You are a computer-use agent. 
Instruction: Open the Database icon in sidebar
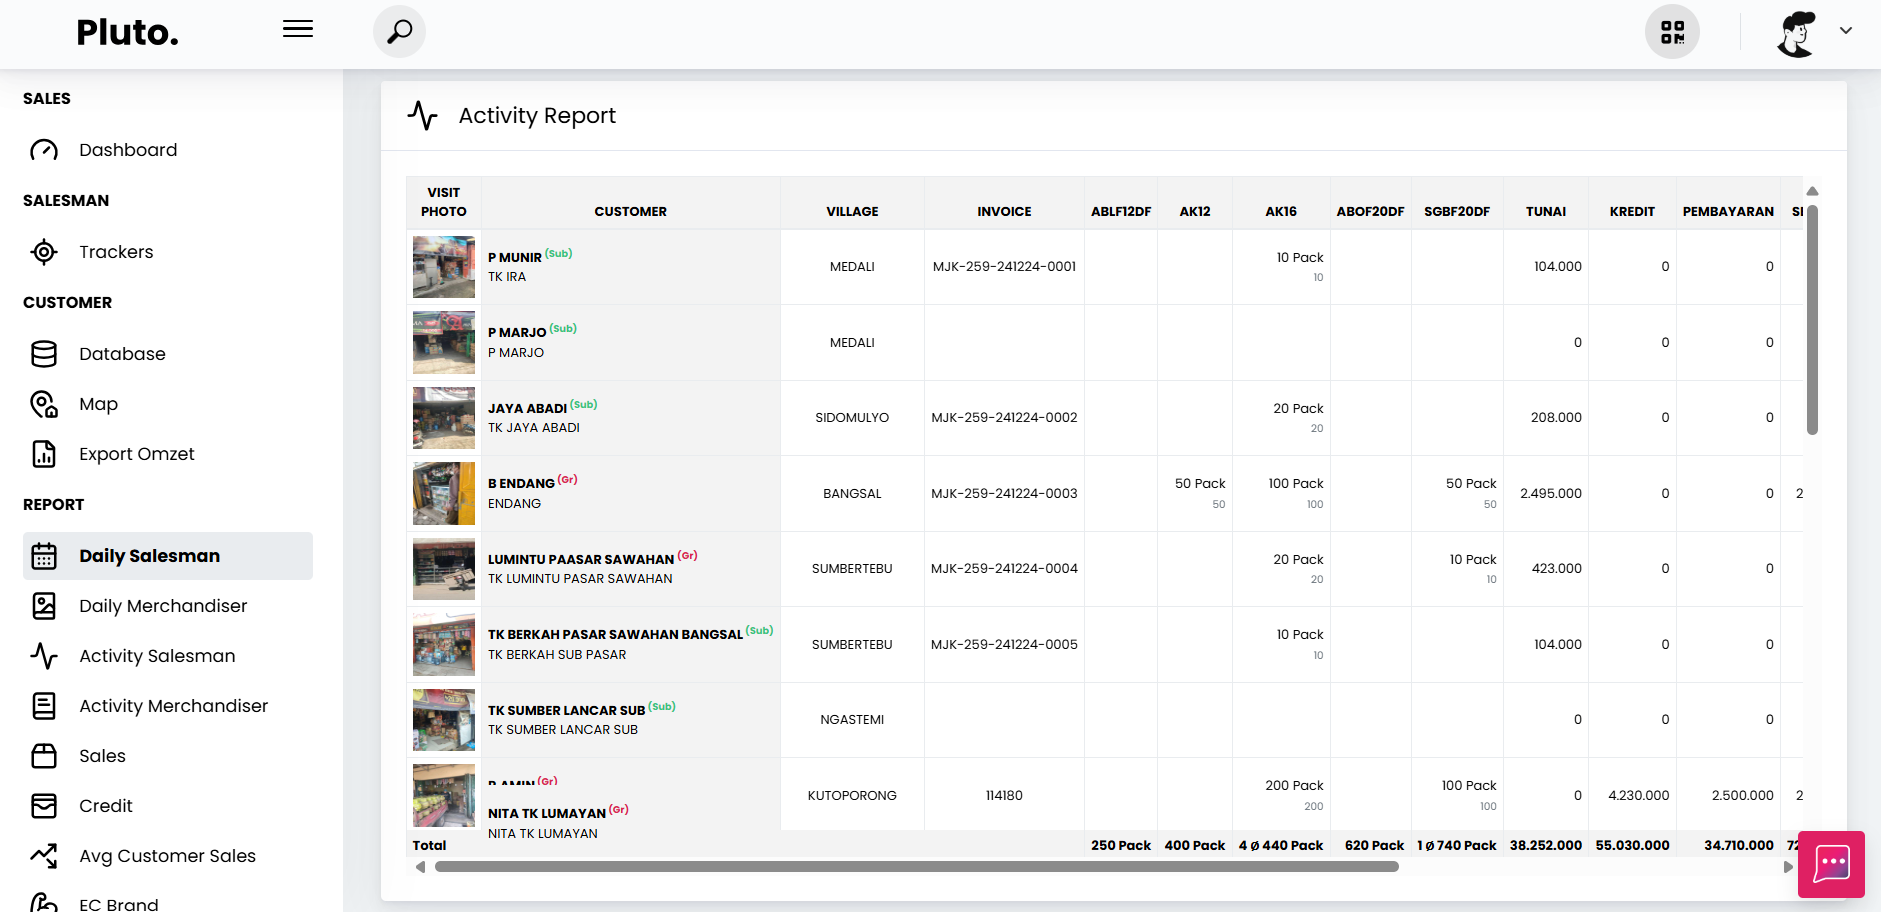pyautogui.click(x=44, y=354)
